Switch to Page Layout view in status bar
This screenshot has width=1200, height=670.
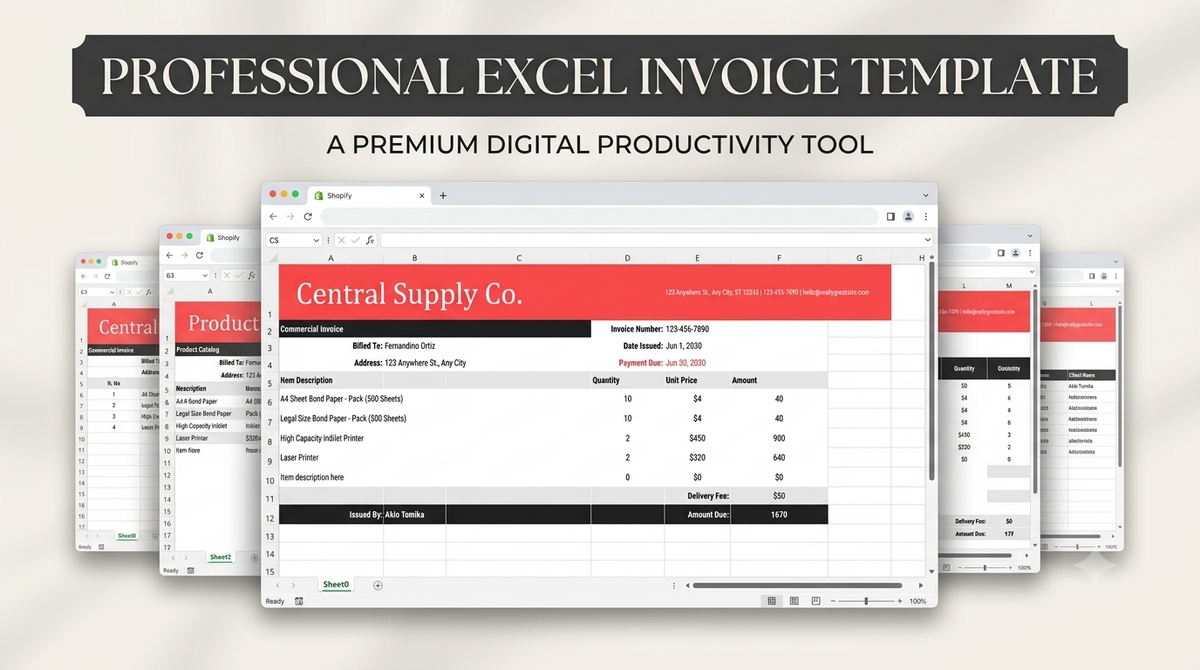794,601
